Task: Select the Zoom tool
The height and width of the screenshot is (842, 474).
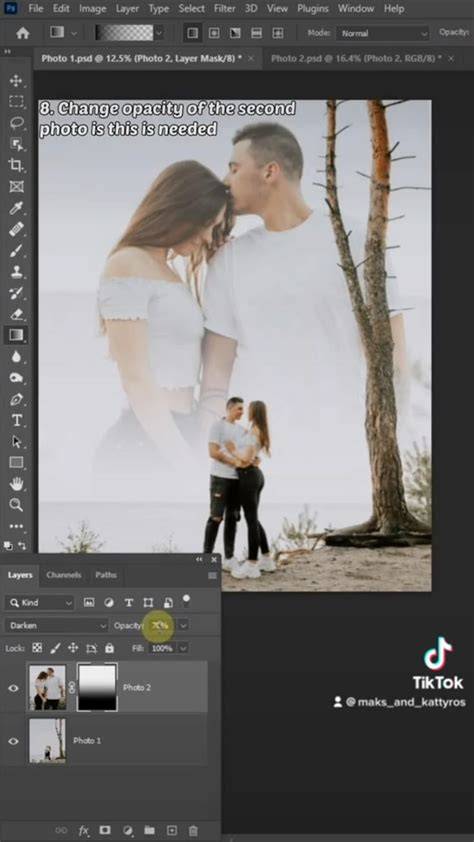Action: pyautogui.click(x=16, y=505)
